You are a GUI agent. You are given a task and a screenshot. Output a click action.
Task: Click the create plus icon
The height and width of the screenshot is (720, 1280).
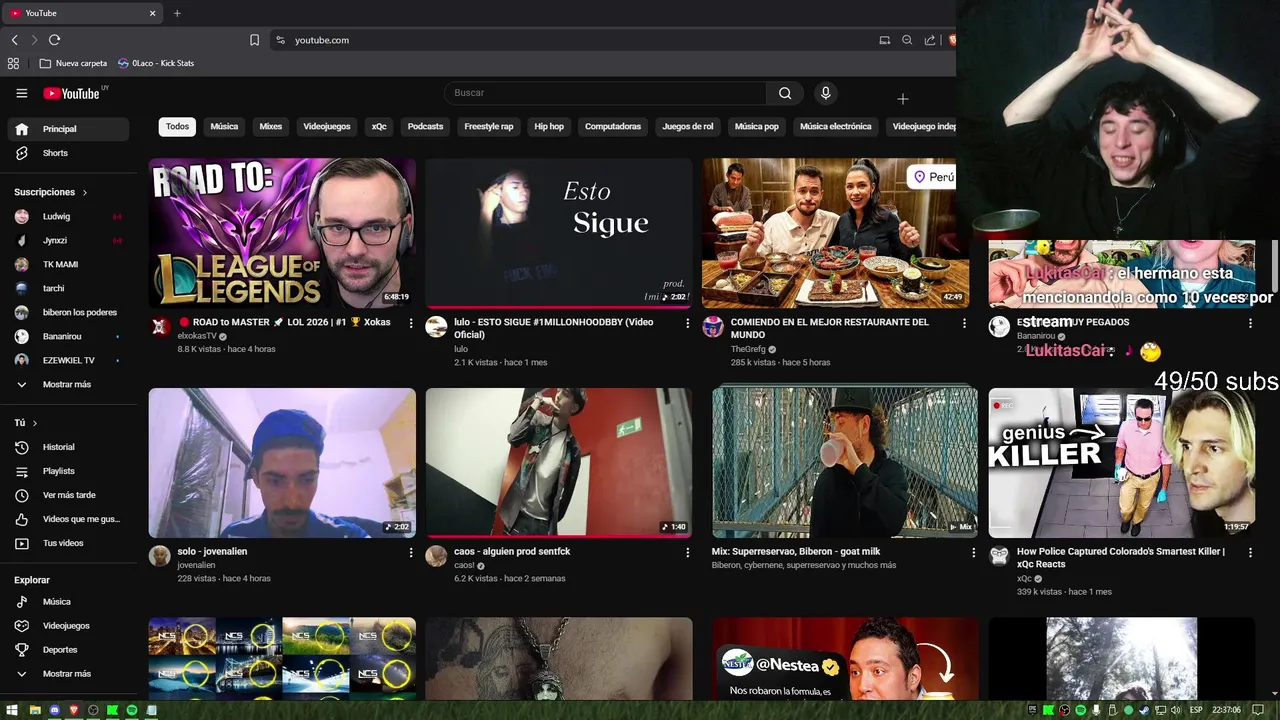(x=902, y=98)
